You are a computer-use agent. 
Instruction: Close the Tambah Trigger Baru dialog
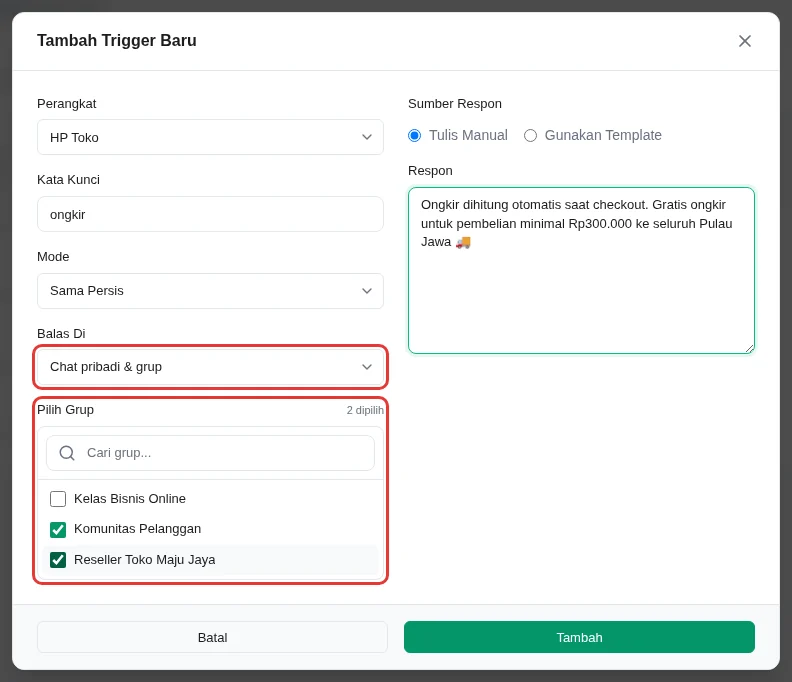click(745, 41)
